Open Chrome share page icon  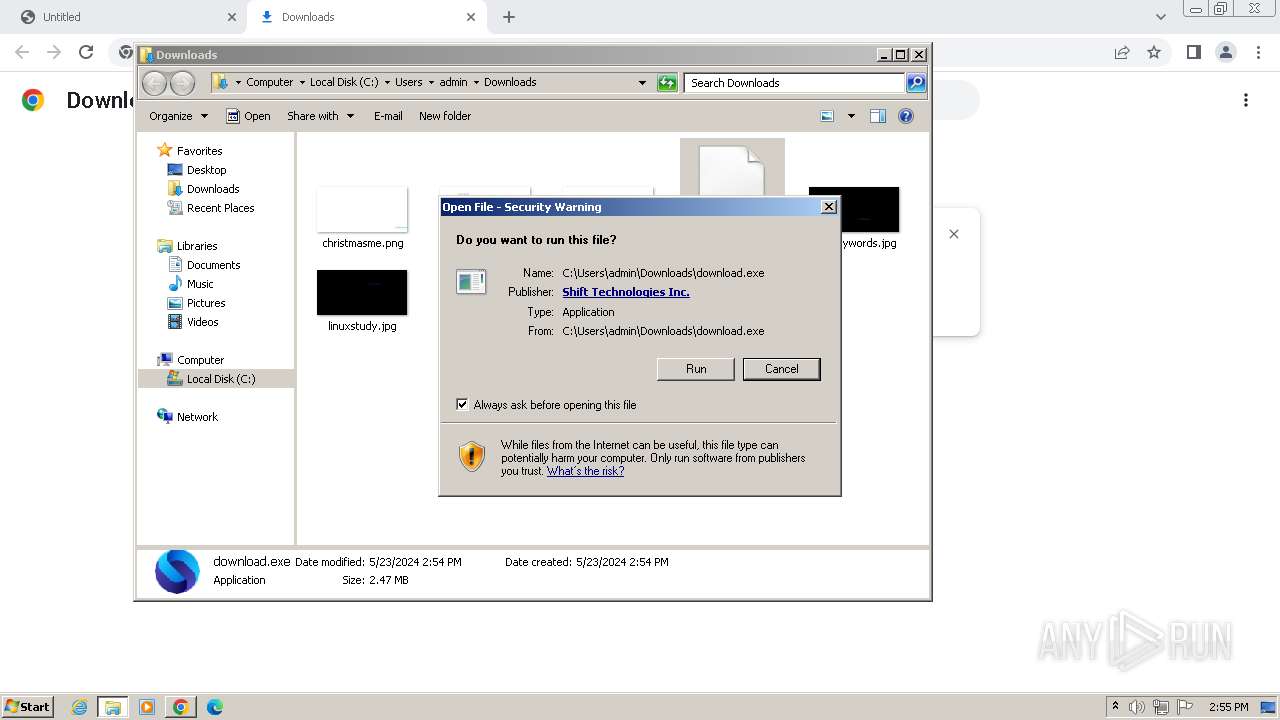point(1122,52)
